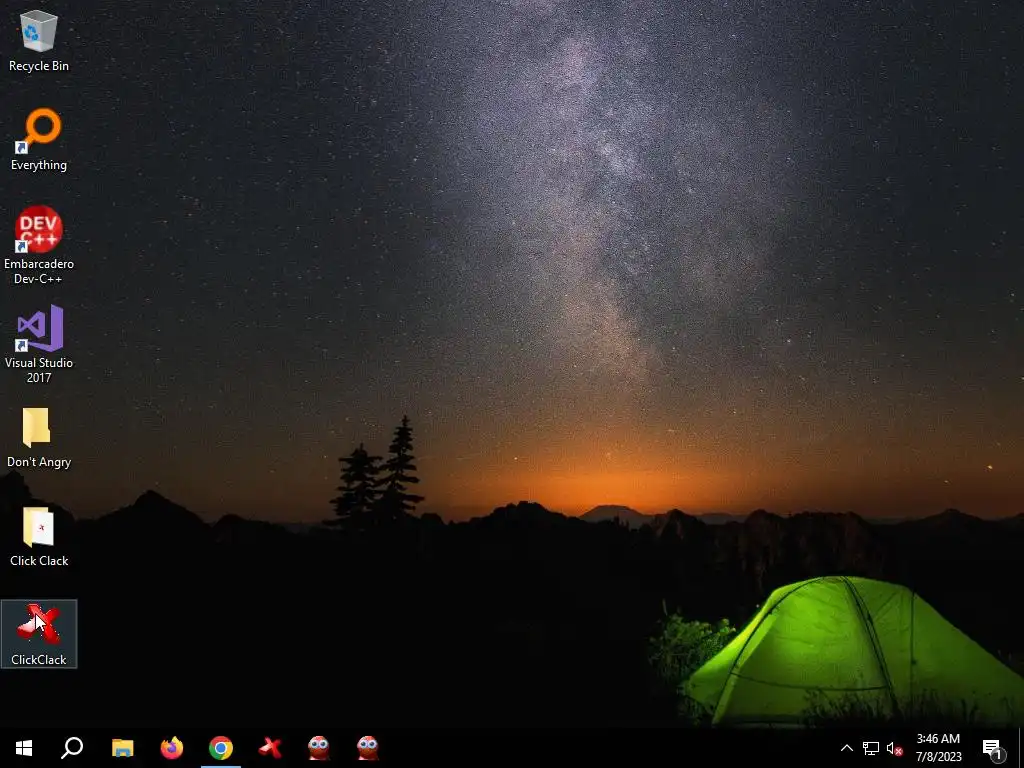
Task: Switch to Google Chrome in taskbar
Action: [221, 748]
